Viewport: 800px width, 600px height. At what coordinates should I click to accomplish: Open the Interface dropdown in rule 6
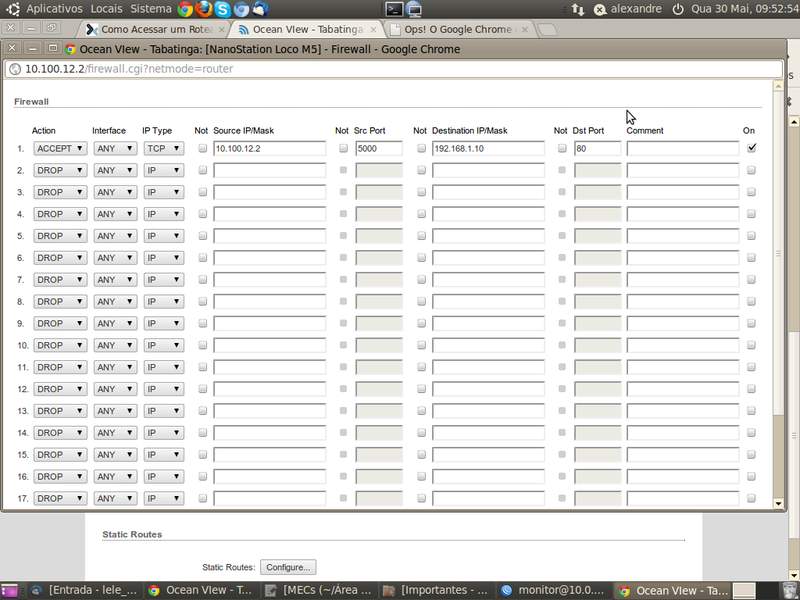(115, 258)
